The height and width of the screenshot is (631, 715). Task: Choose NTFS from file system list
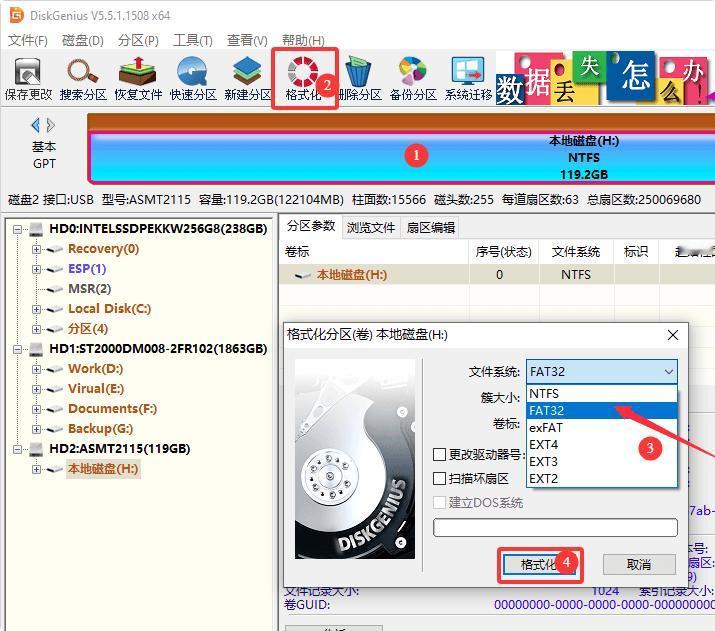tap(601, 393)
